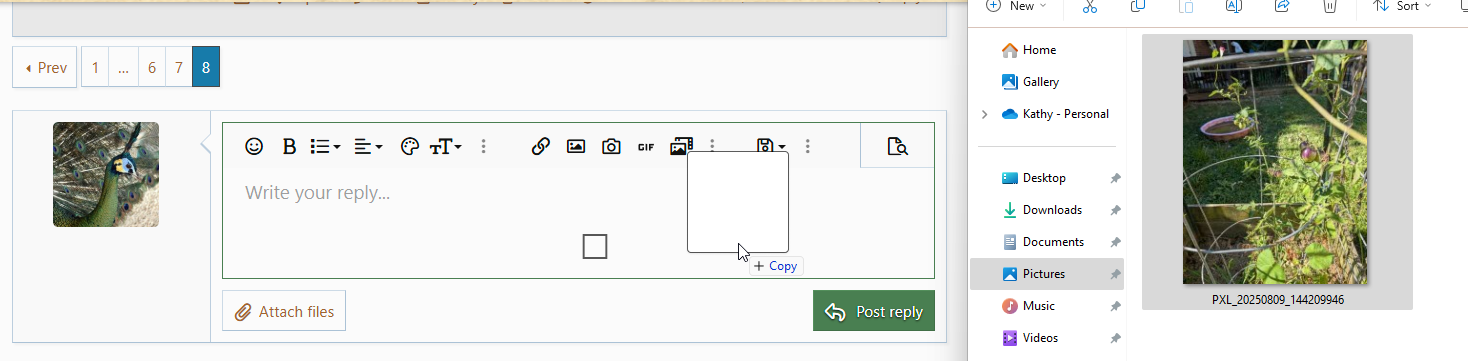This screenshot has width=1468, height=361.
Task: Cut the selected file with scissors
Action: (x=1090, y=6)
